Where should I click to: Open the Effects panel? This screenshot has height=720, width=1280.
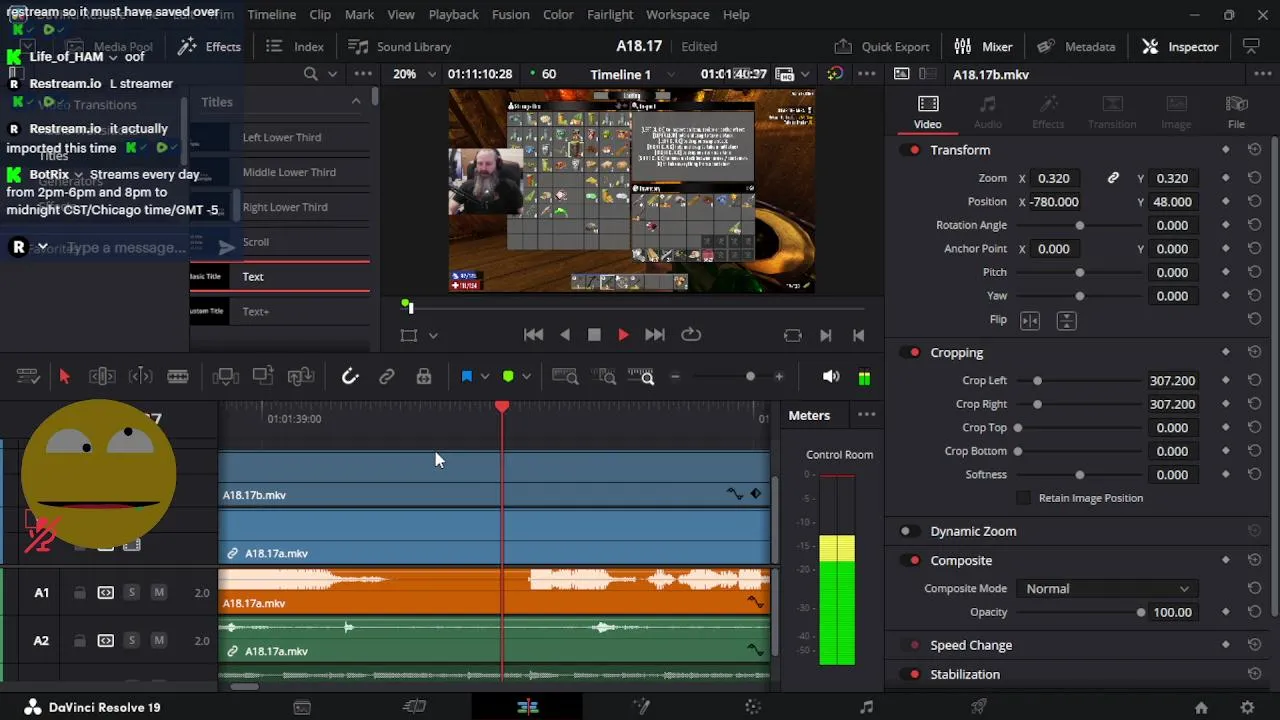209,46
